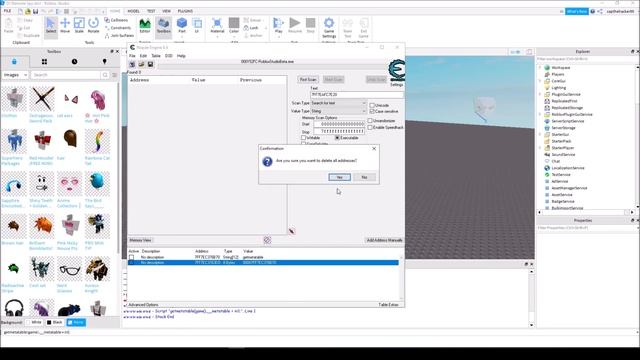Activate the Rotate tool
Image resolution: width=640 pixels, height=360 pixels.
pyautogui.click(x=93, y=26)
